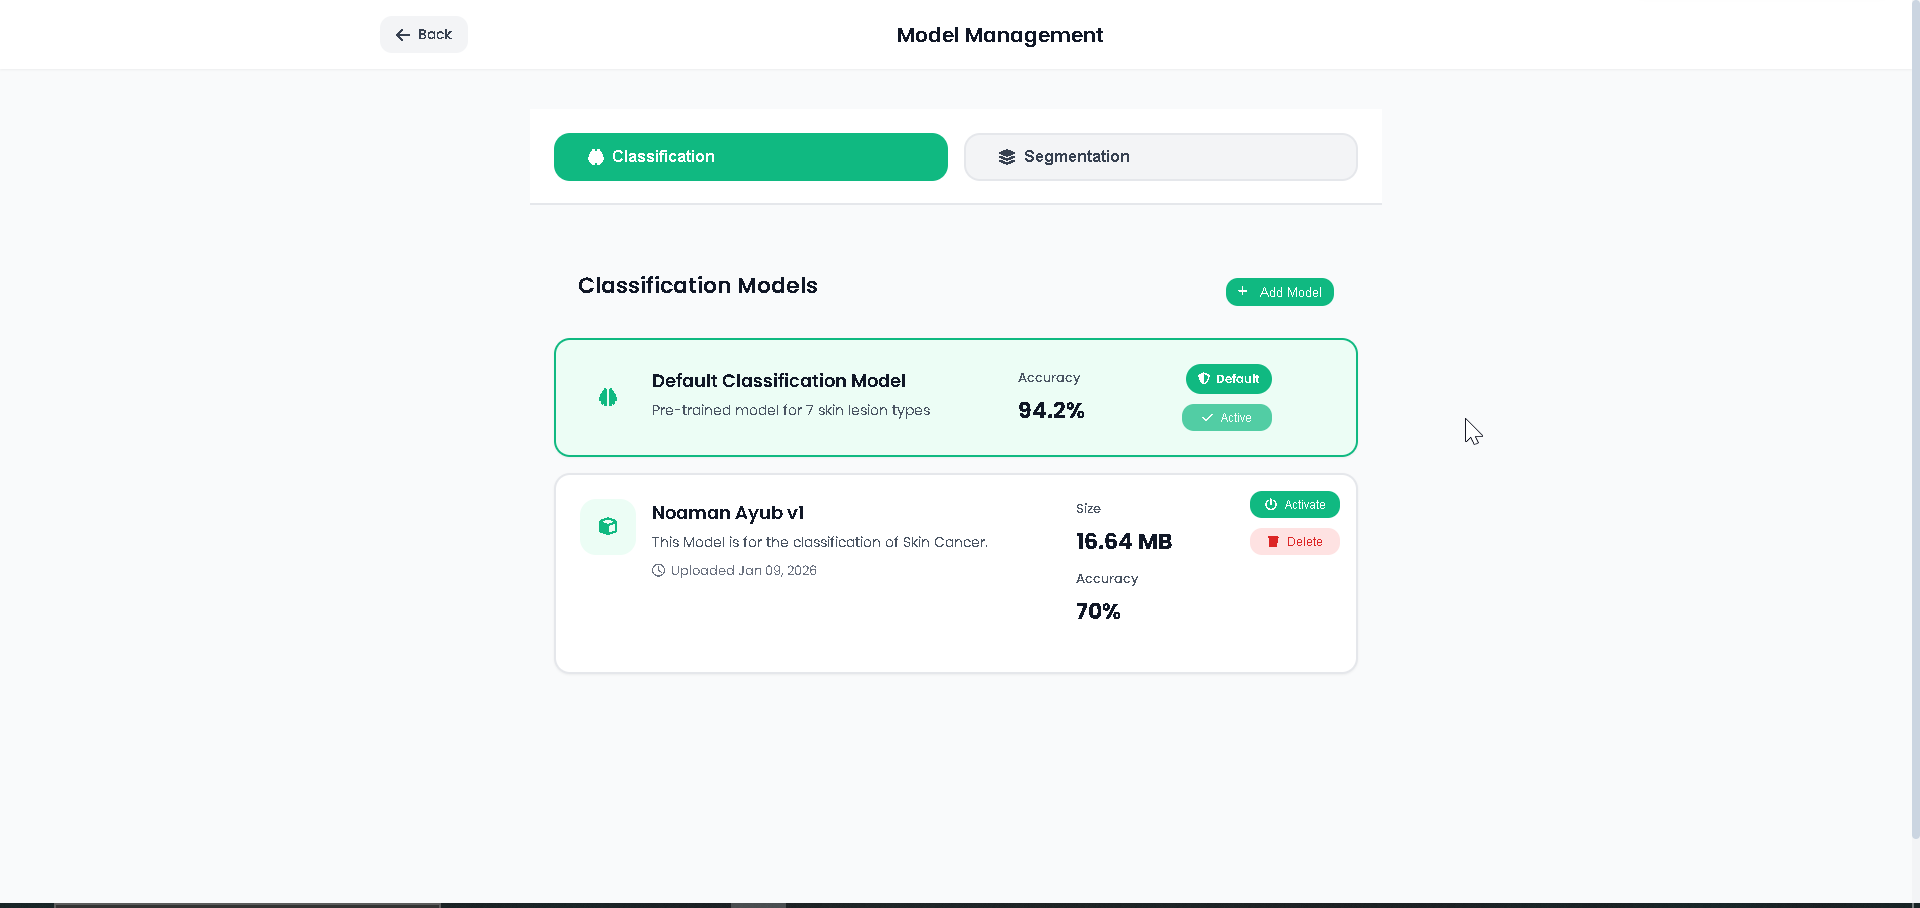Go back using the Back button
Image resolution: width=1920 pixels, height=908 pixels.
coord(424,35)
